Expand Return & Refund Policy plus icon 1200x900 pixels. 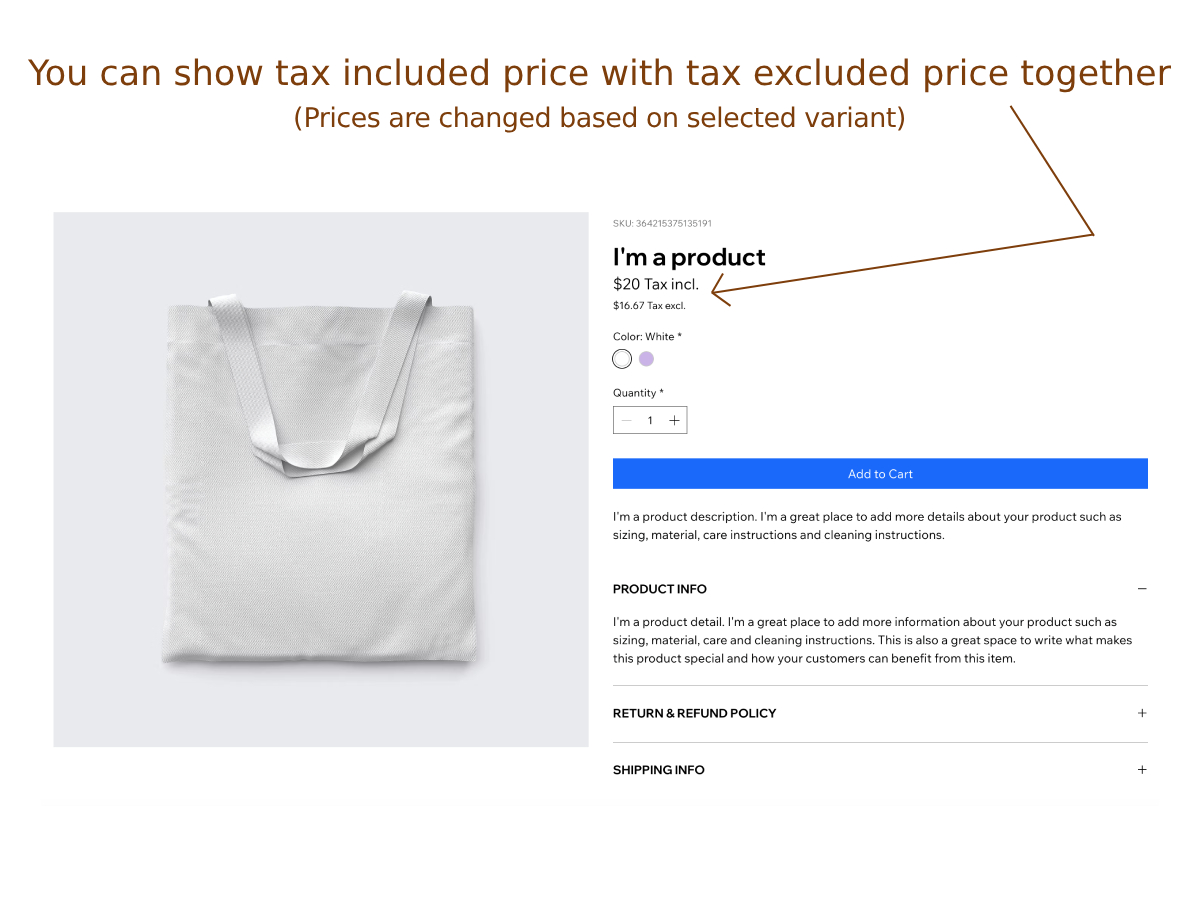click(x=1142, y=713)
